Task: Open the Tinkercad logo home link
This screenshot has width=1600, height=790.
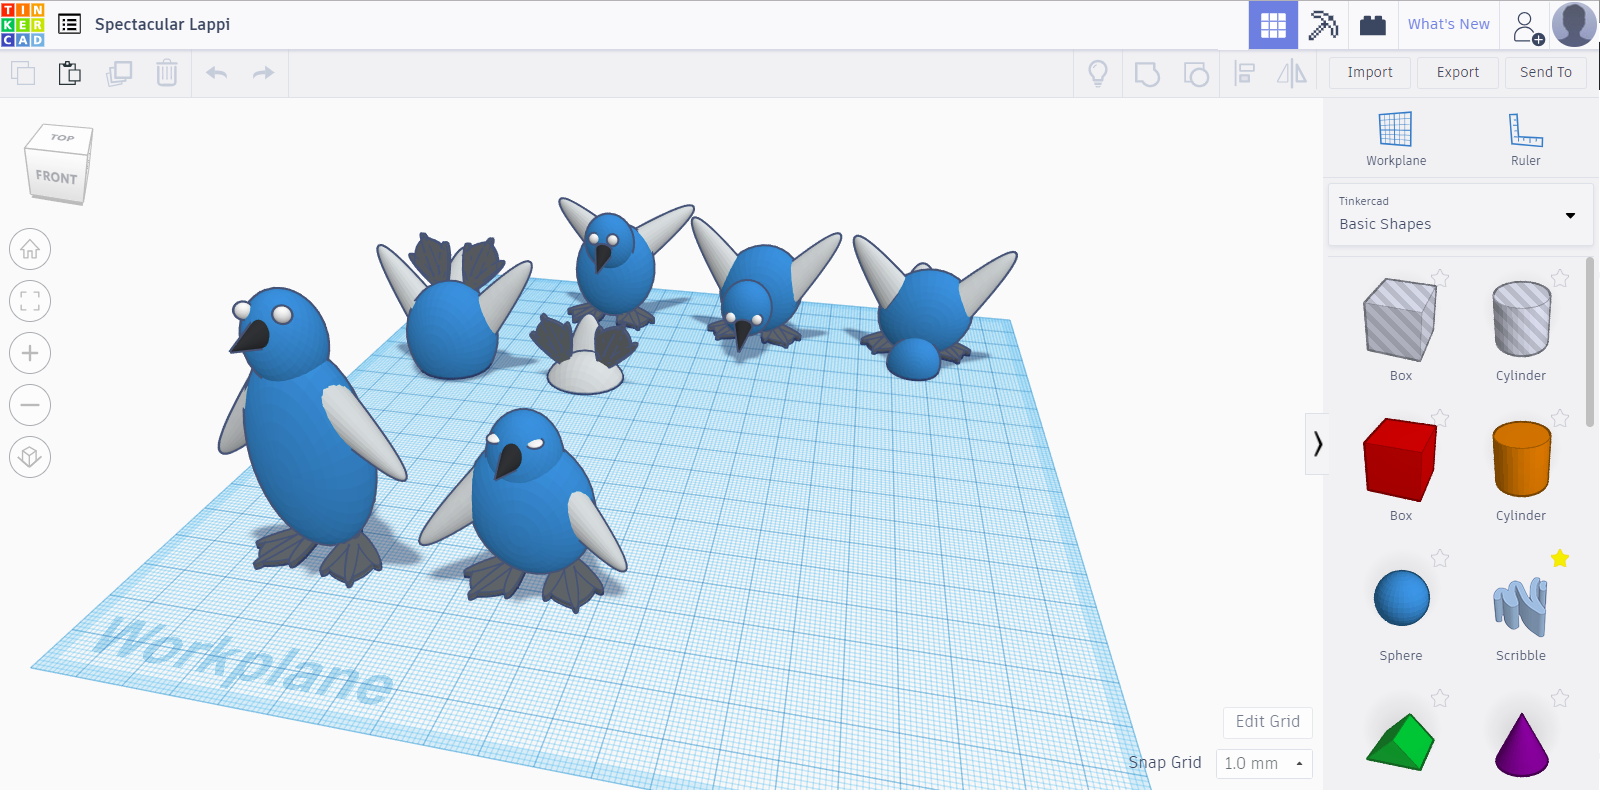Action: pyautogui.click(x=23, y=25)
